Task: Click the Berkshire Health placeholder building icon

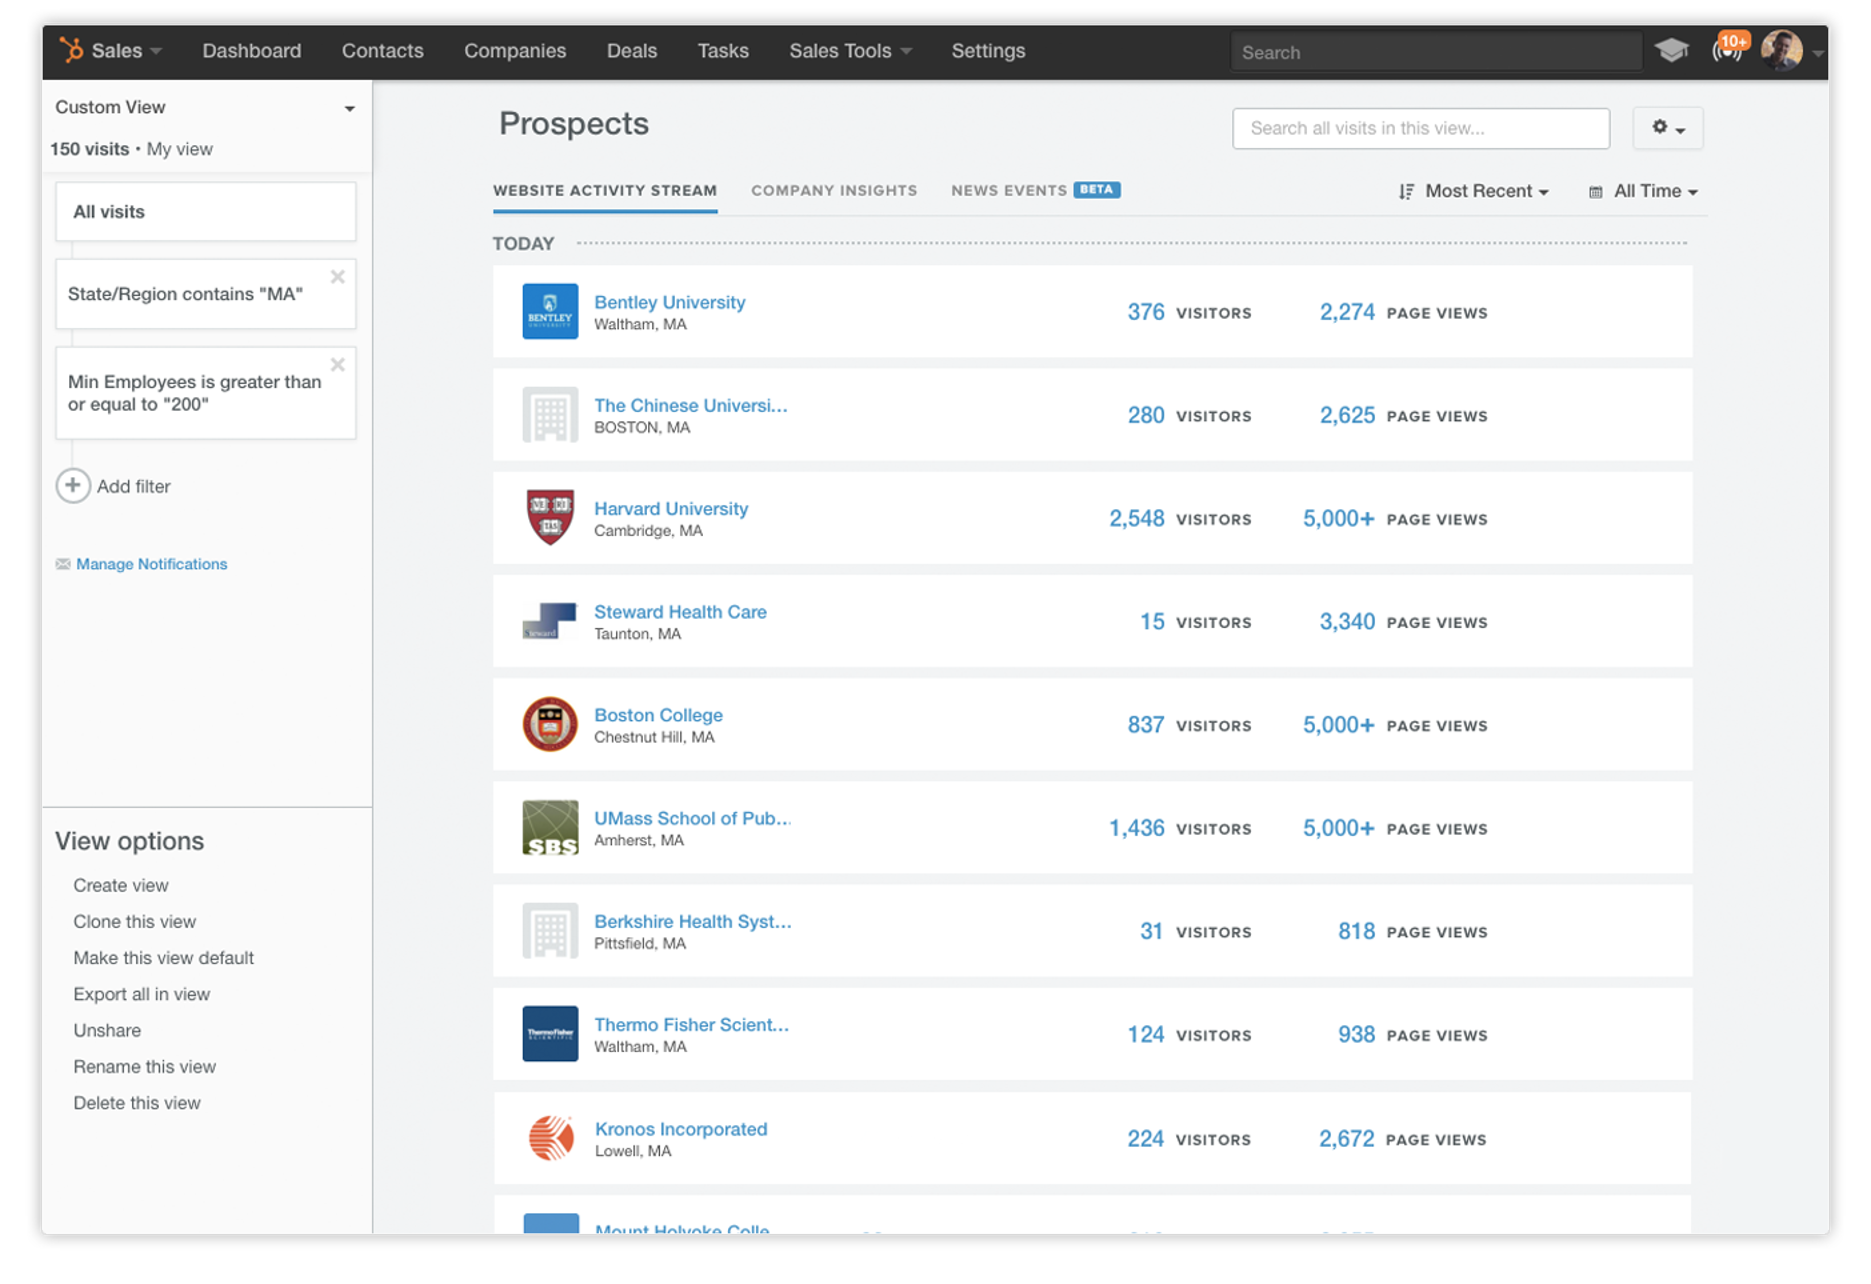Action: point(550,930)
